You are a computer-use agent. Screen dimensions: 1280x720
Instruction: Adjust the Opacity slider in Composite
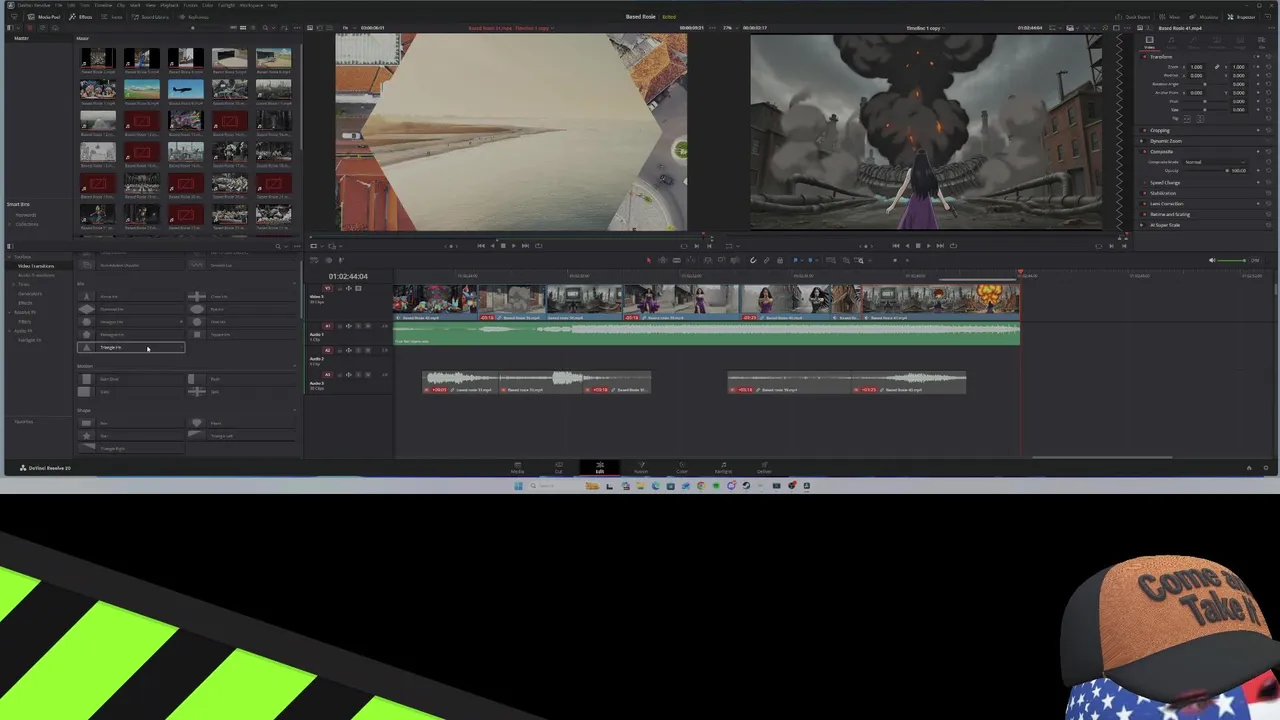tap(1206, 171)
